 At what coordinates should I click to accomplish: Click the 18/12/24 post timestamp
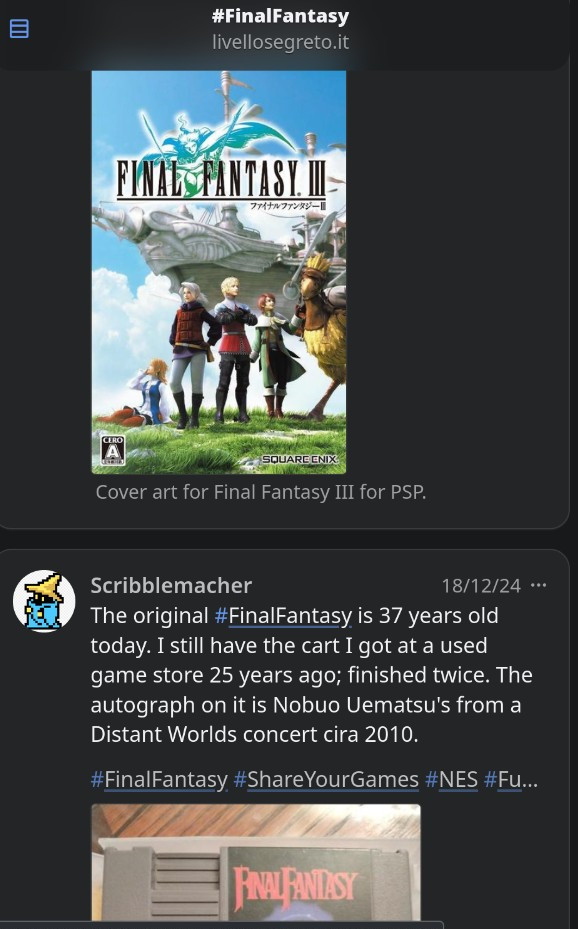tap(481, 586)
